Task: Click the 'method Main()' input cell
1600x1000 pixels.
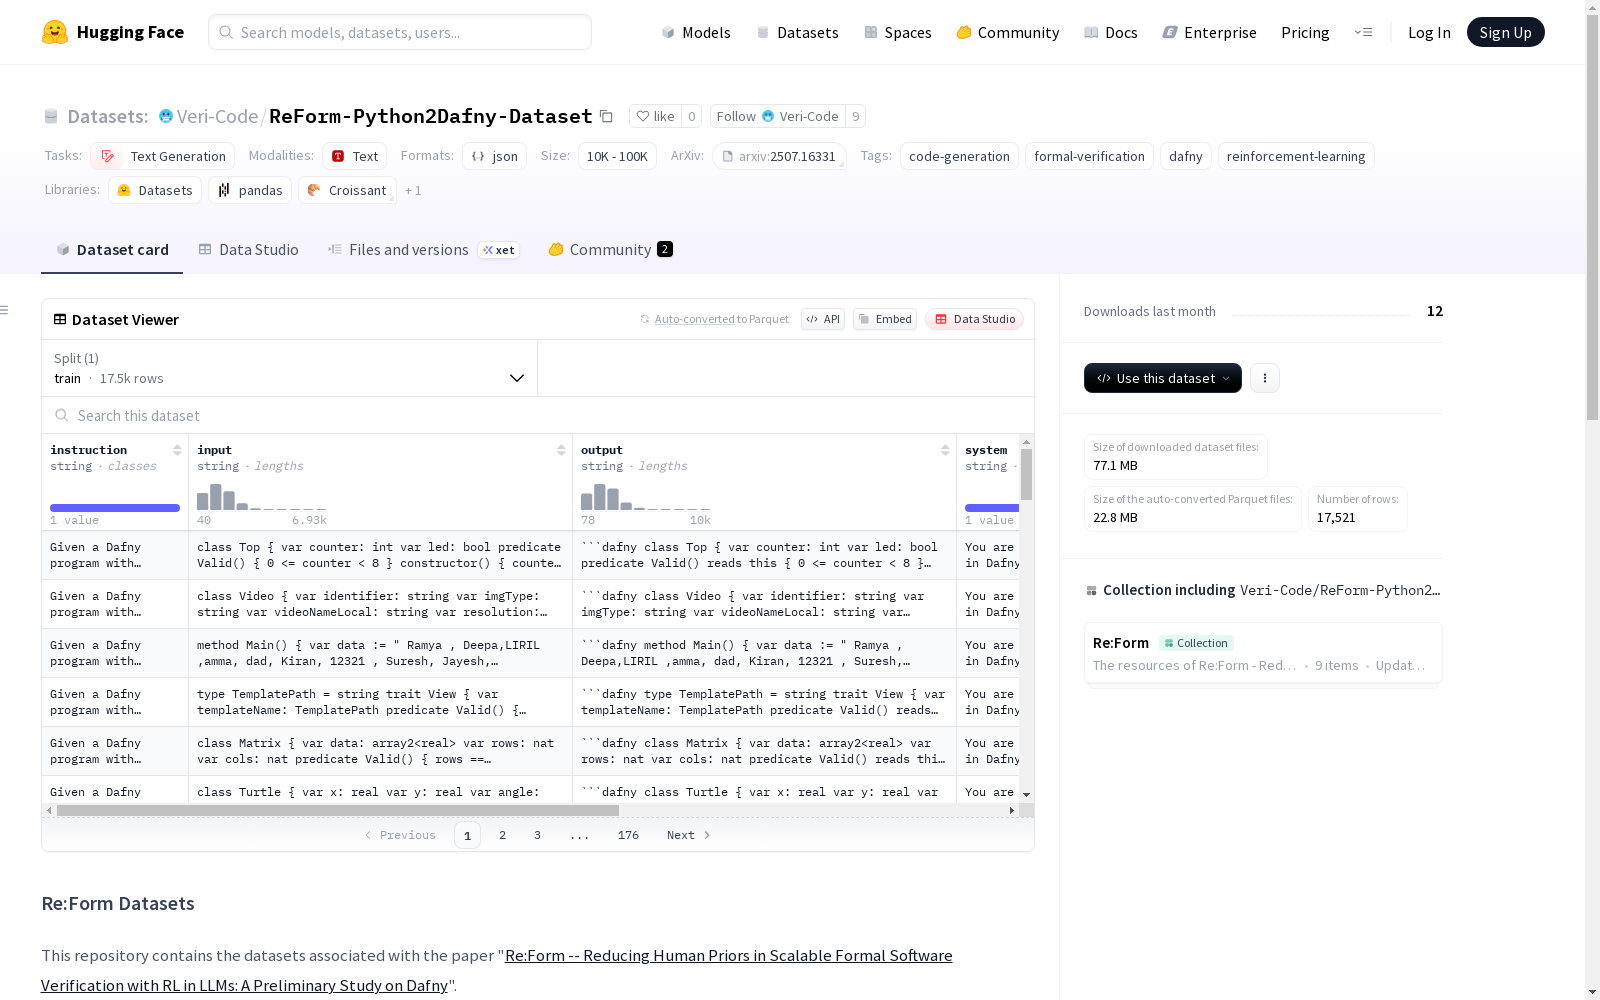Action: click(x=380, y=653)
